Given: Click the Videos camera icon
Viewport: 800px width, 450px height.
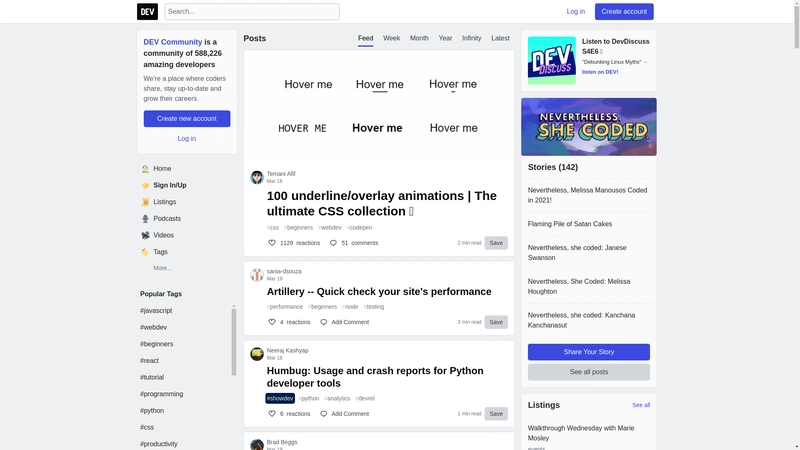Looking at the screenshot, I should point(145,235).
